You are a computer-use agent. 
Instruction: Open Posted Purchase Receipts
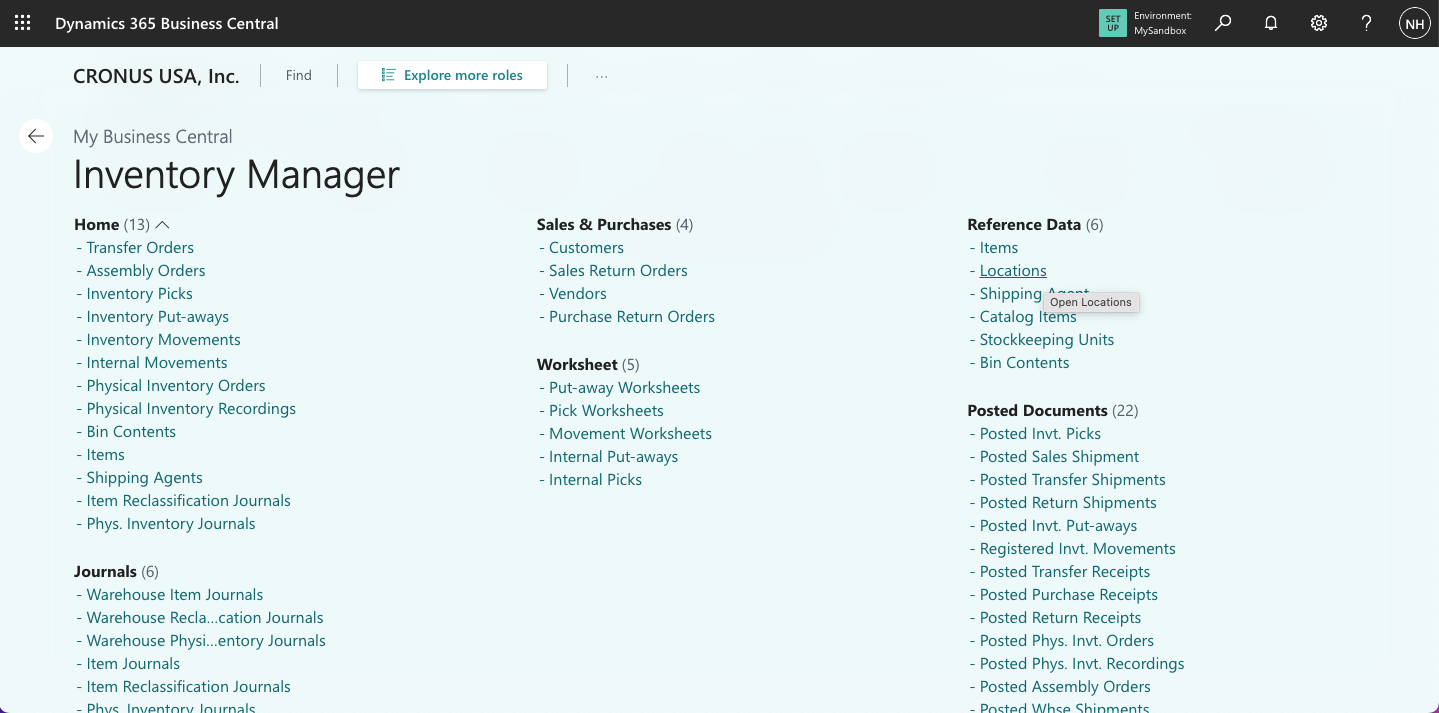click(x=1069, y=595)
